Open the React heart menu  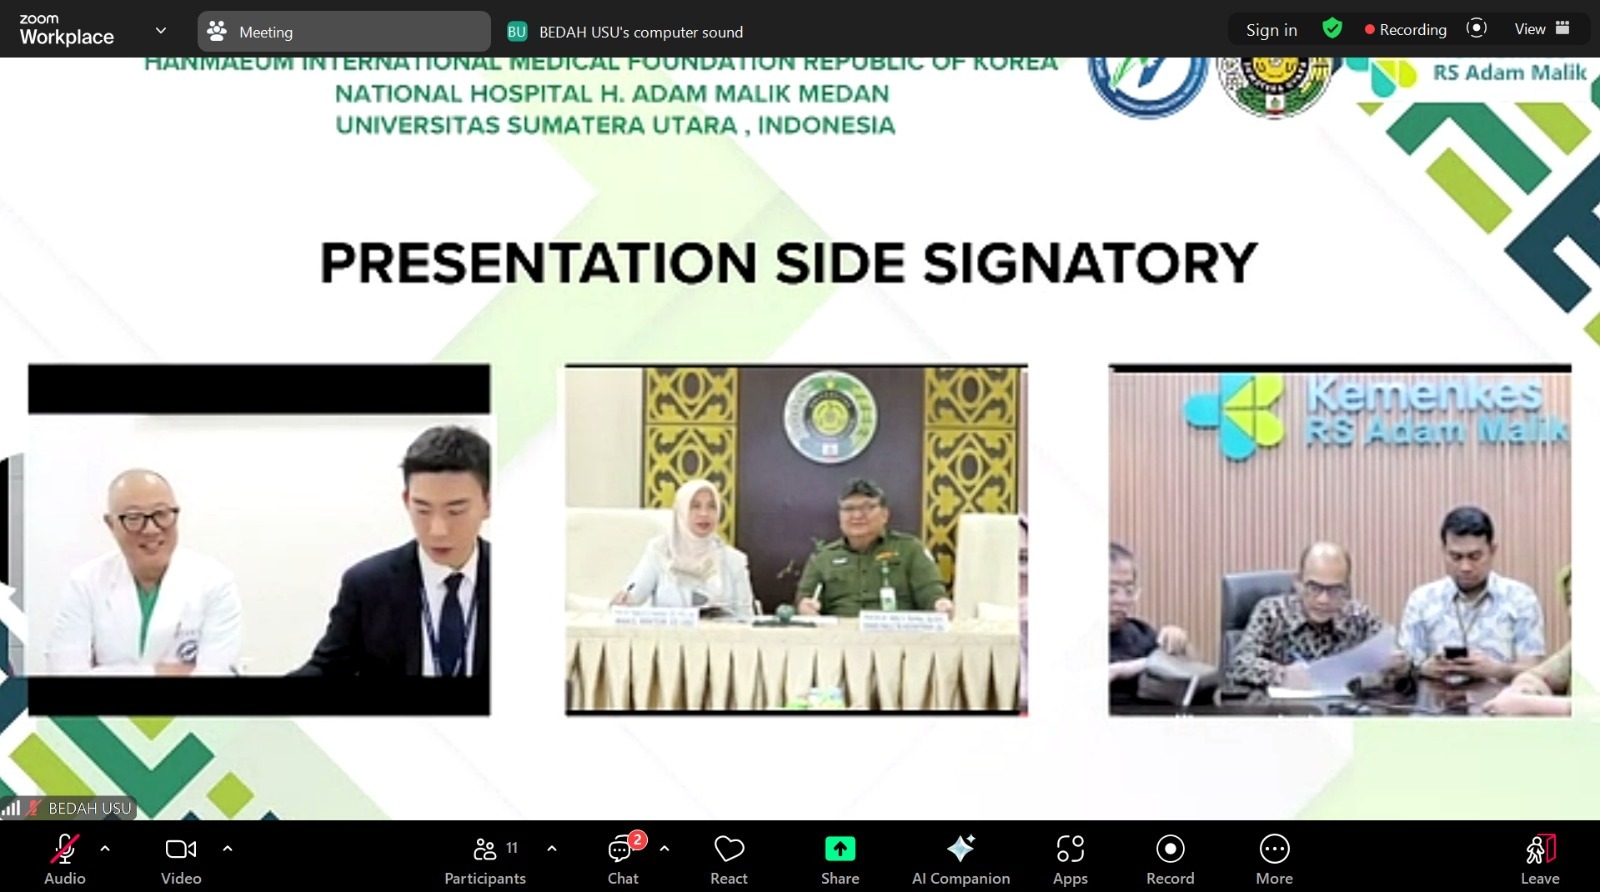[x=729, y=858]
